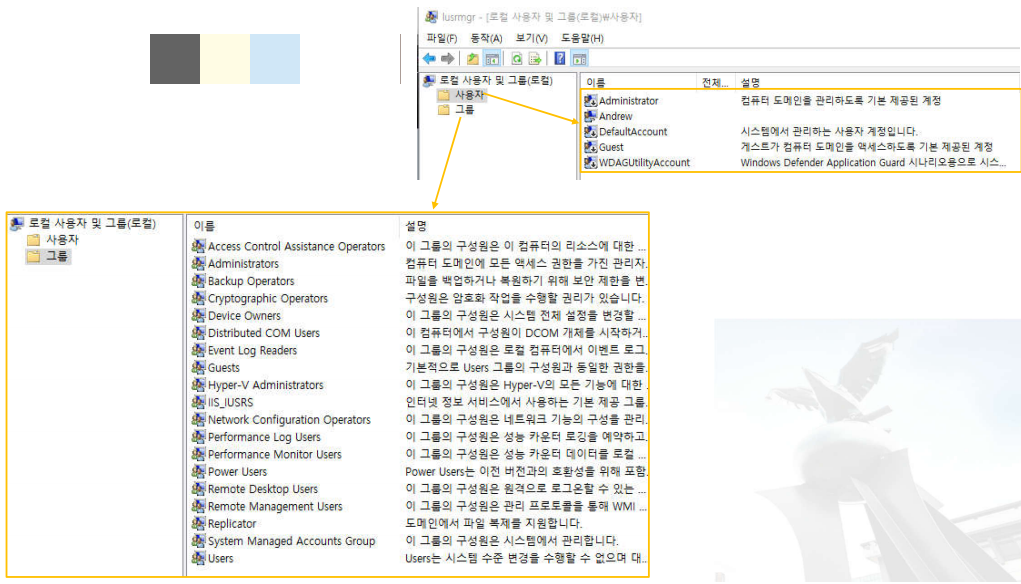
Task: Select Access Control Assistance Operators group
Action: (288, 247)
